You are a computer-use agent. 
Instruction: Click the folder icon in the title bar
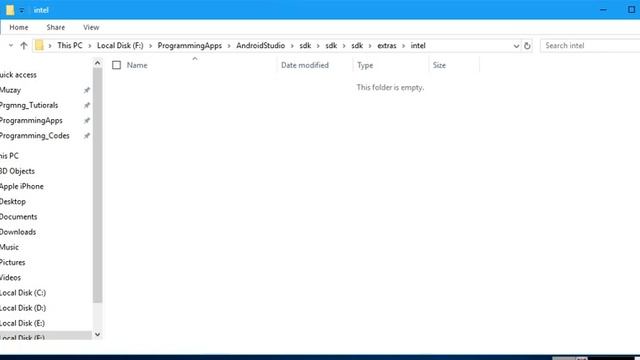[x=10, y=10]
